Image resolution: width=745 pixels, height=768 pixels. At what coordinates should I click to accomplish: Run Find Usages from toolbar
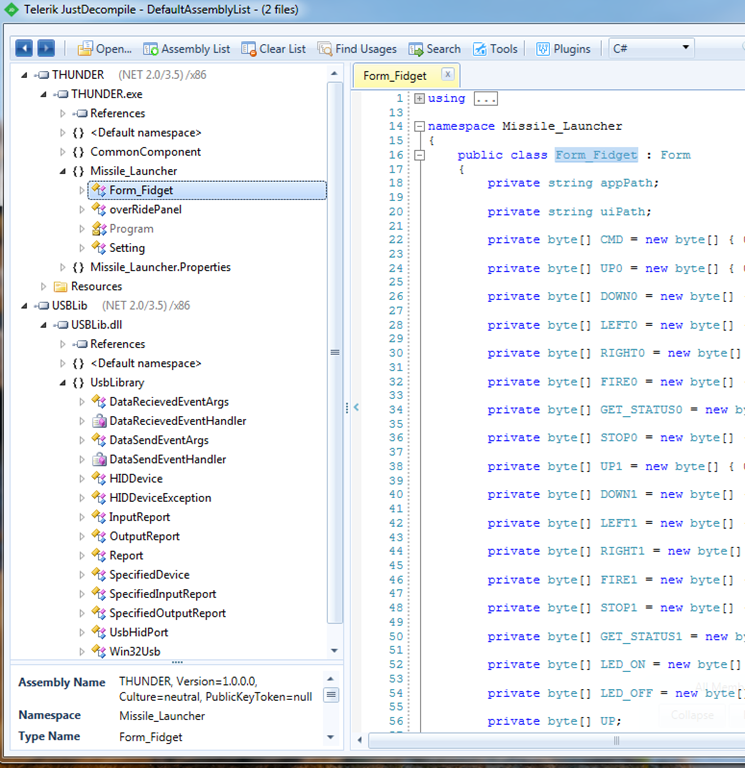click(357, 48)
